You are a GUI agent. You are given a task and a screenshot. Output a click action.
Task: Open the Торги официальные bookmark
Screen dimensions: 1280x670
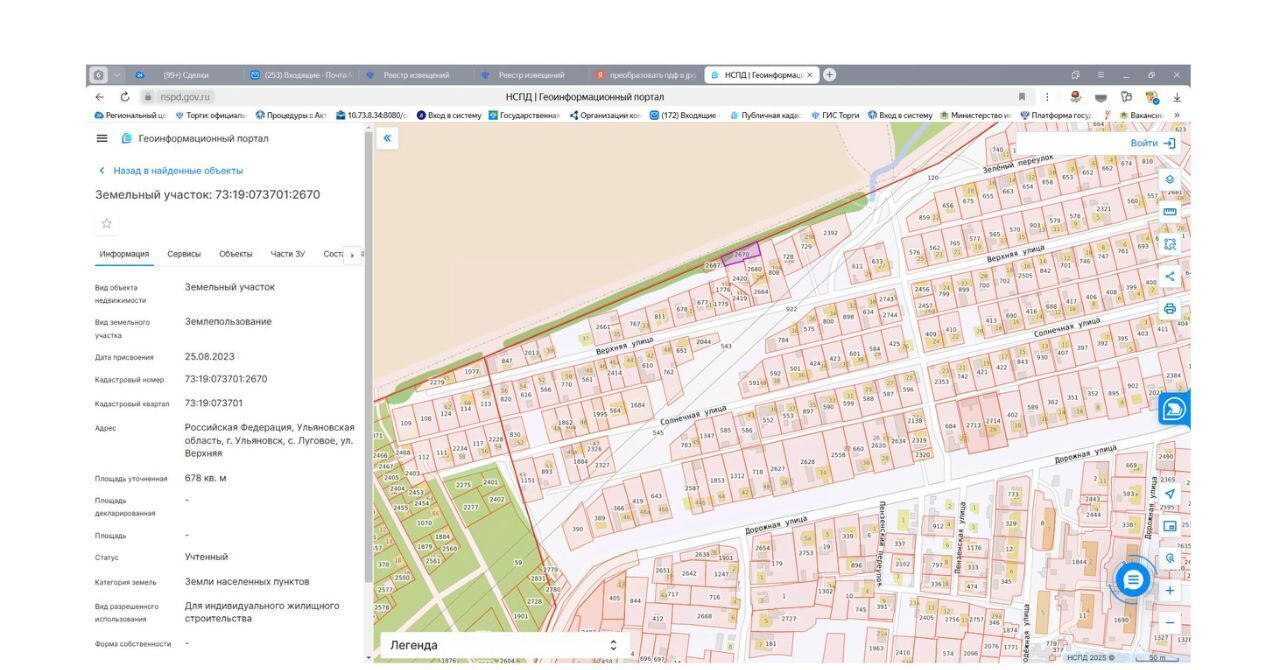210,115
